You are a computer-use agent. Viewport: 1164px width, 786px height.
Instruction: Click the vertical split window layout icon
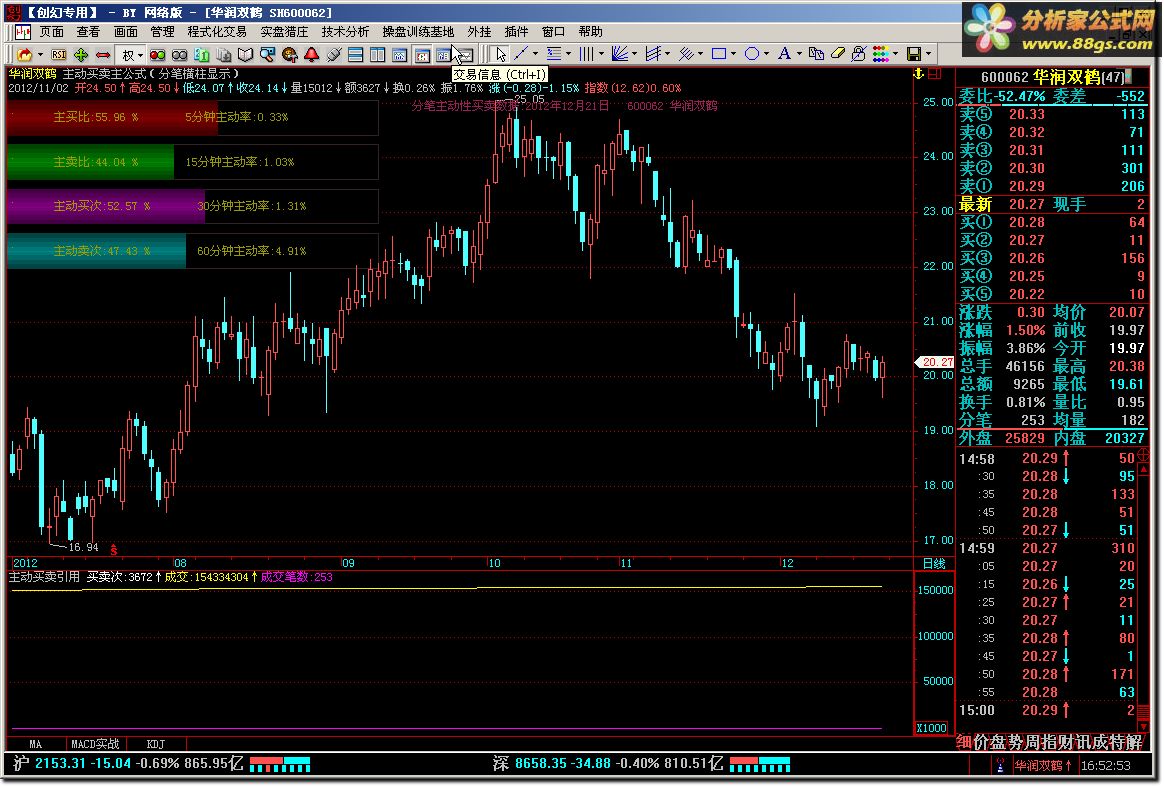point(377,54)
